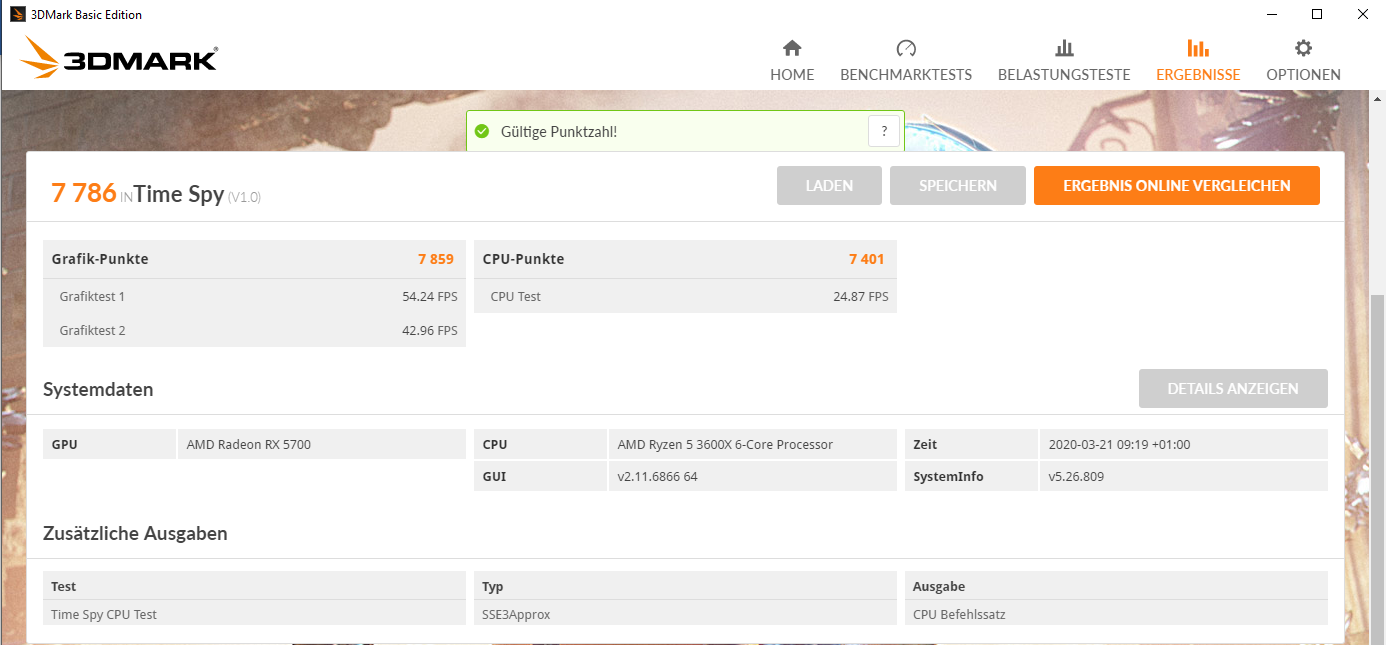The height and width of the screenshot is (645, 1386).
Task: Click the Benchmarktests gauge icon
Action: click(906, 48)
